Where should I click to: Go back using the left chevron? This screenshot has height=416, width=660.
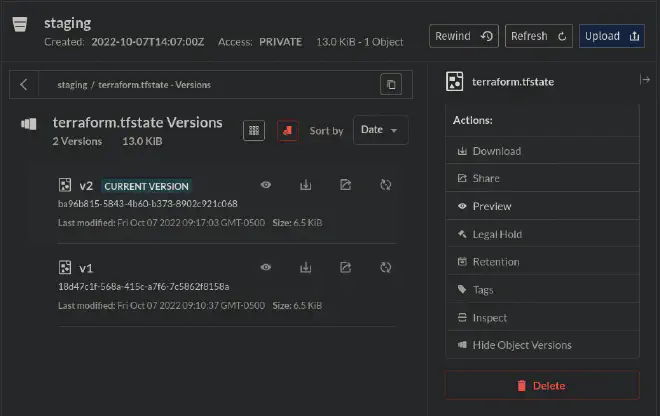24,85
